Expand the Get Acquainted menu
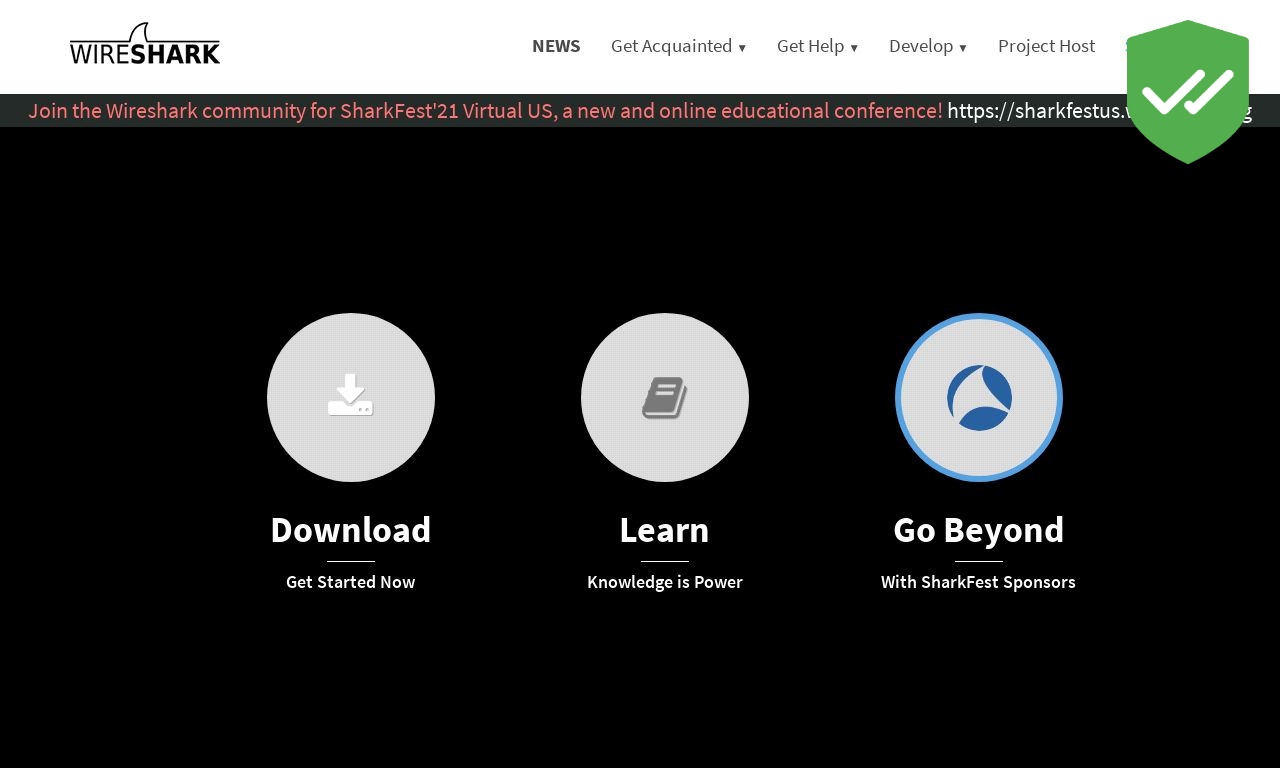 679,46
